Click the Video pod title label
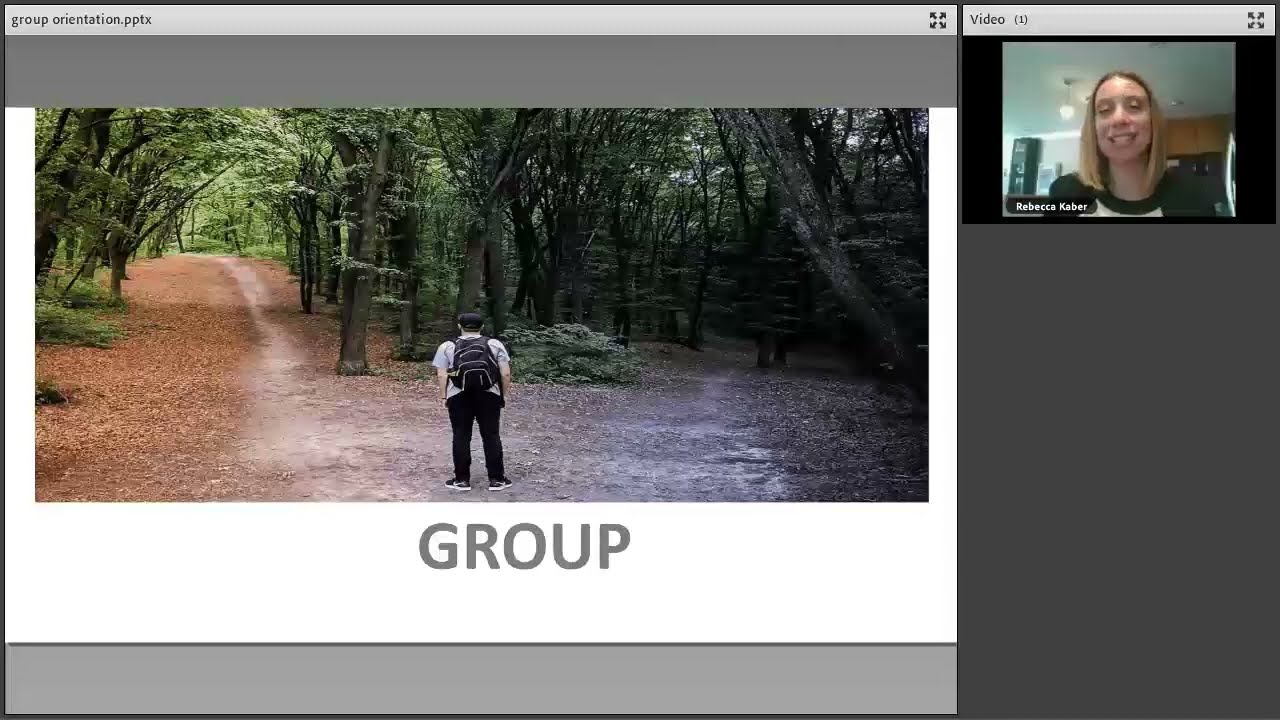1280x720 pixels. (987, 20)
